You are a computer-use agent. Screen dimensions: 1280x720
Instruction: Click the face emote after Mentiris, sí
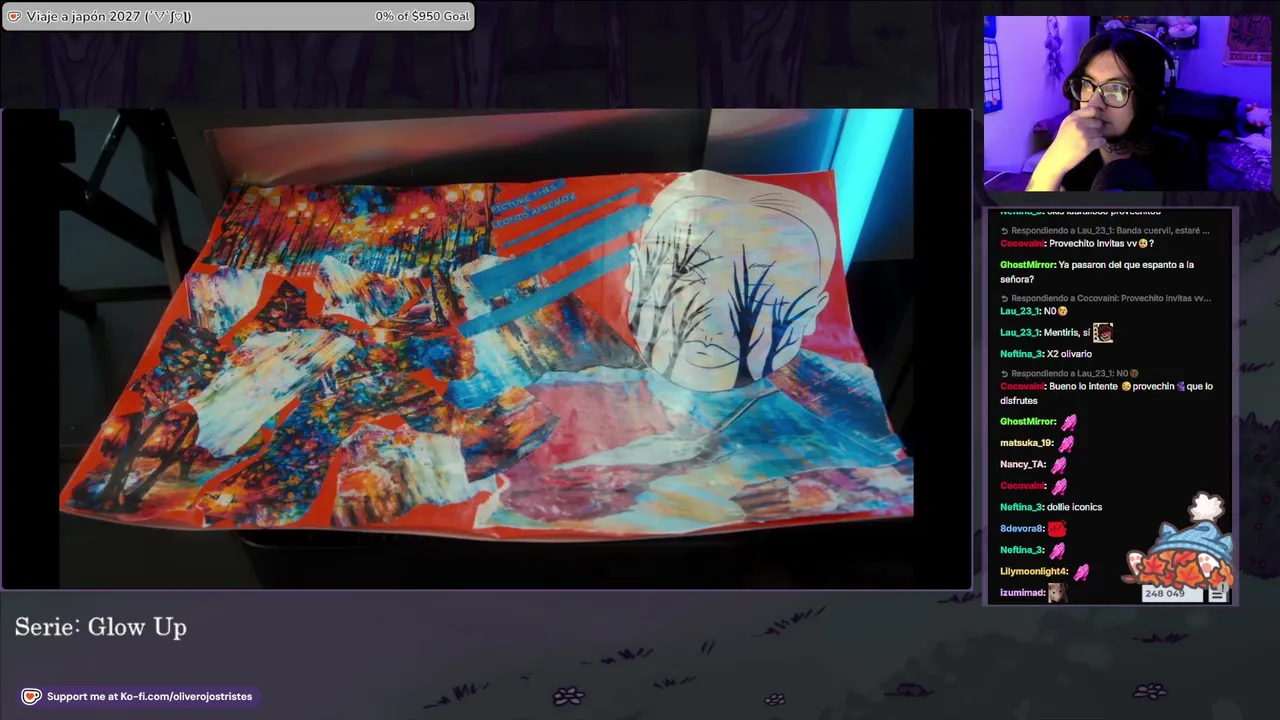click(1103, 332)
